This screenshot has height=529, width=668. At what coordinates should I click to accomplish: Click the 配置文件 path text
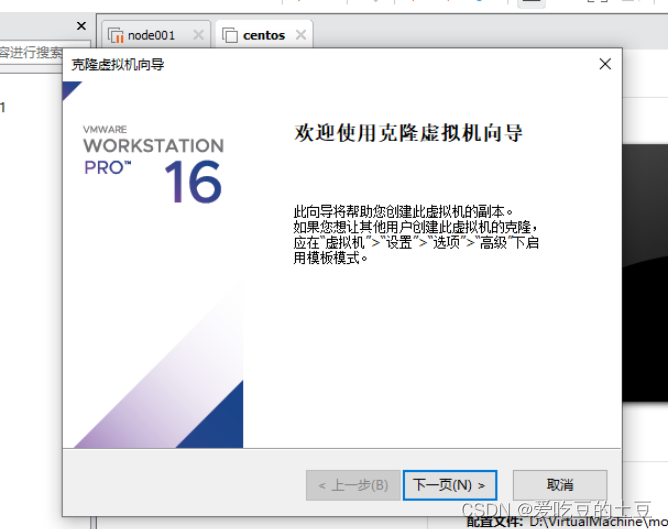(x=567, y=522)
